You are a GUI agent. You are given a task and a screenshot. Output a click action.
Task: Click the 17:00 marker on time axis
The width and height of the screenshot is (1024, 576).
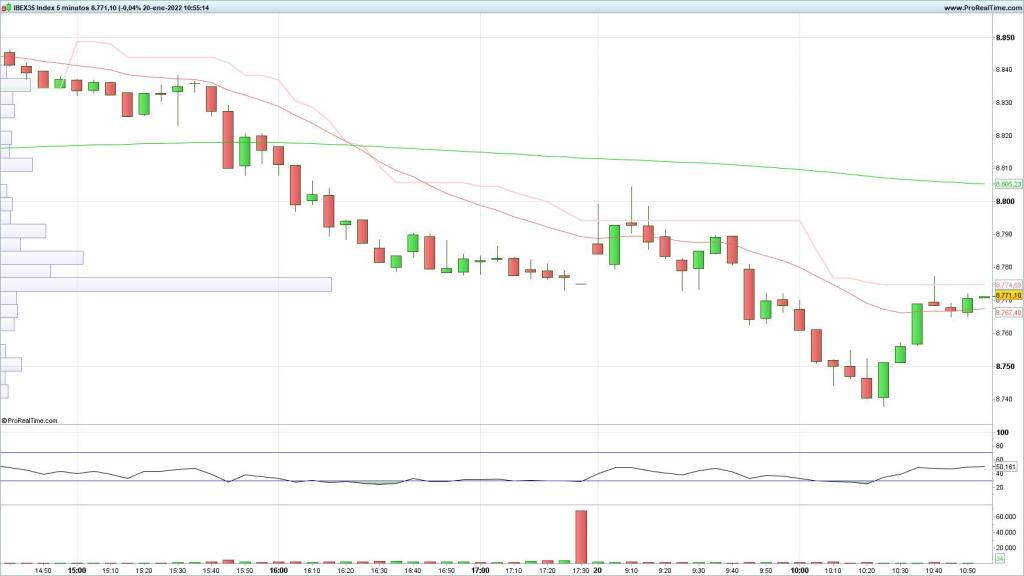(480, 571)
